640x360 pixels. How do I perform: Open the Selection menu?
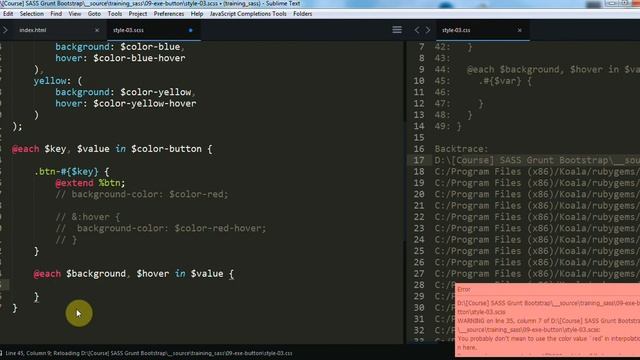31,14
